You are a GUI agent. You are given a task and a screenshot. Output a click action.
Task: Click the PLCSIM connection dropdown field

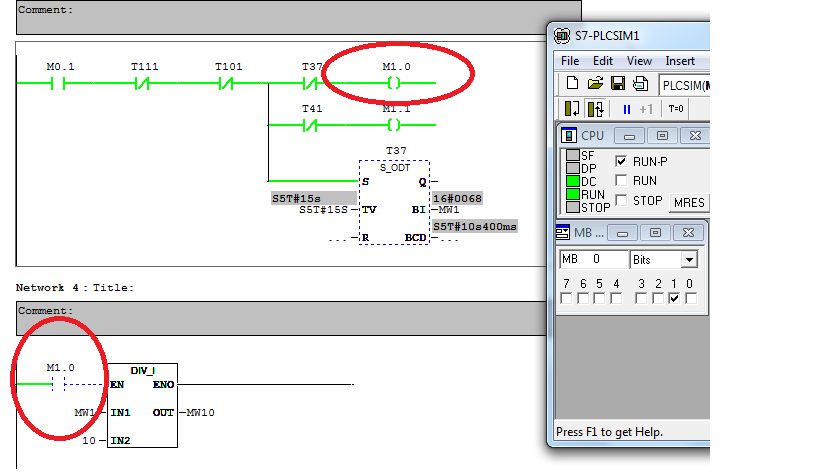[684, 85]
